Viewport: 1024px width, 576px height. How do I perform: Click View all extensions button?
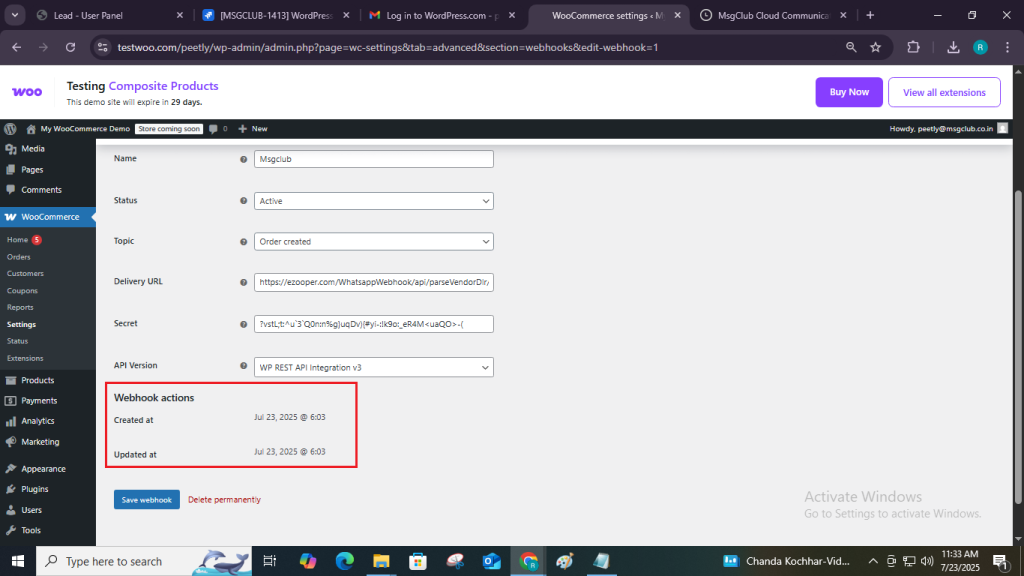pyautogui.click(x=944, y=92)
